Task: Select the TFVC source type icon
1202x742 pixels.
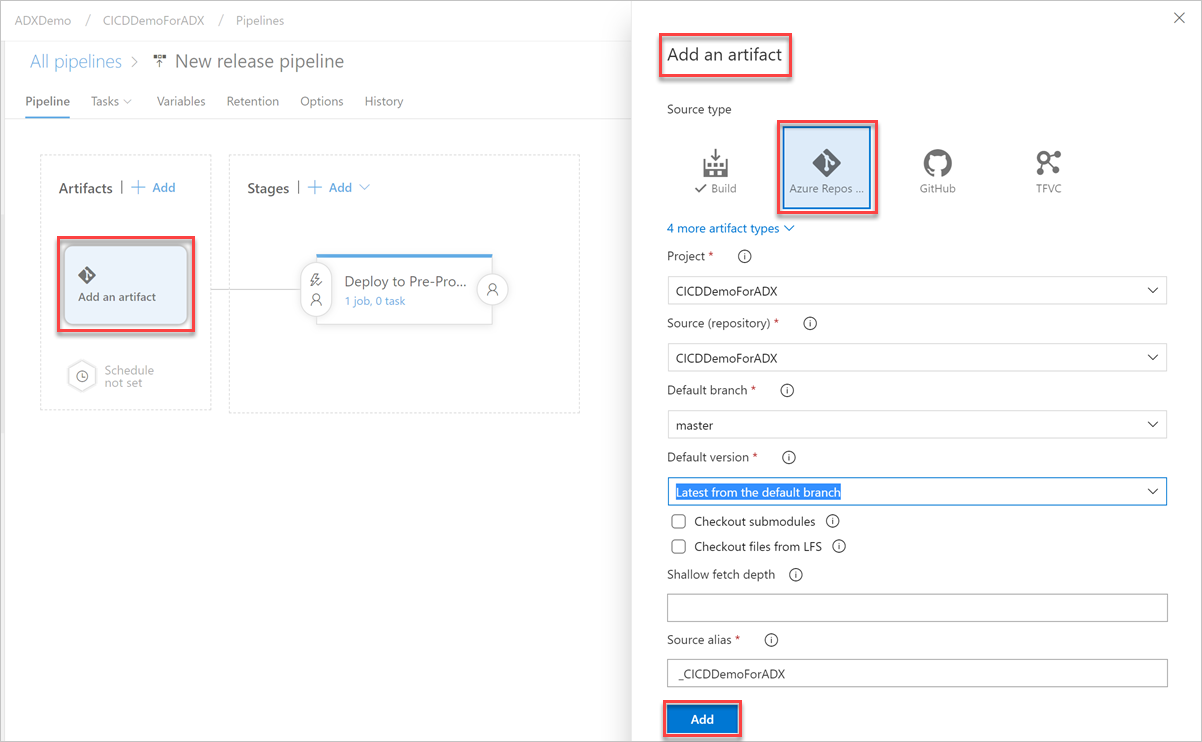Action: coord(1048,168)
